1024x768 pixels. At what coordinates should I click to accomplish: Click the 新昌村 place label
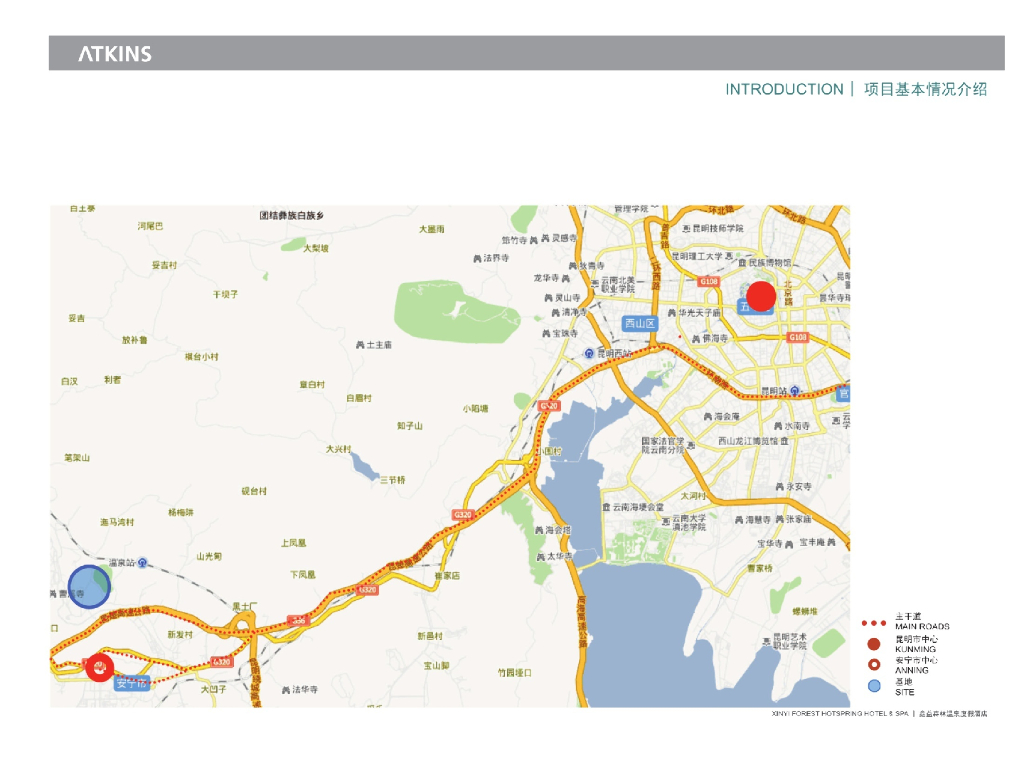click(430, 636)
